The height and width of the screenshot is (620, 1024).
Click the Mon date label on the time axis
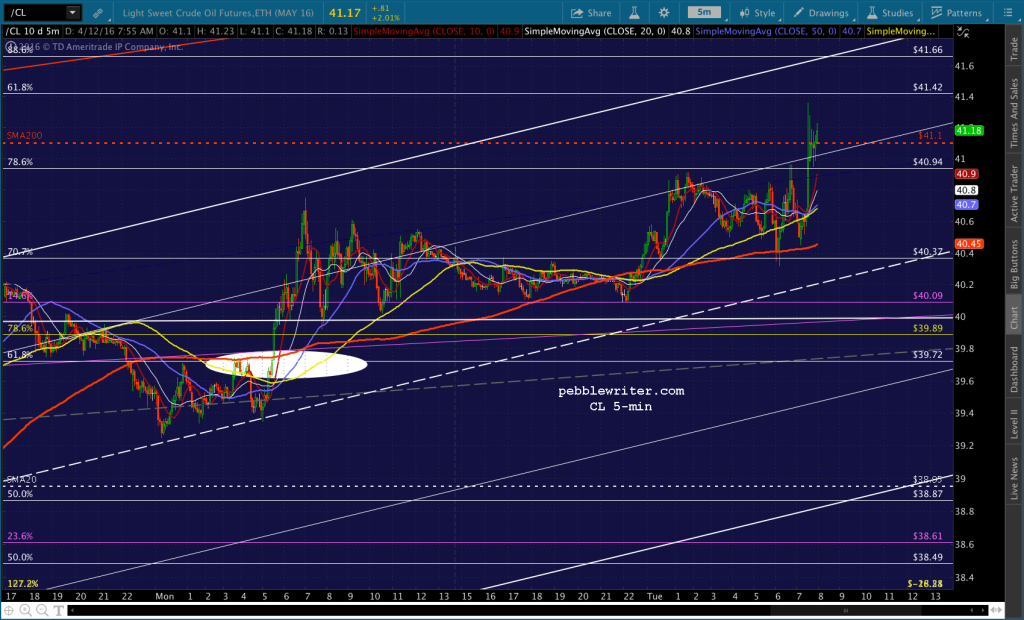[x=165, y=596]
